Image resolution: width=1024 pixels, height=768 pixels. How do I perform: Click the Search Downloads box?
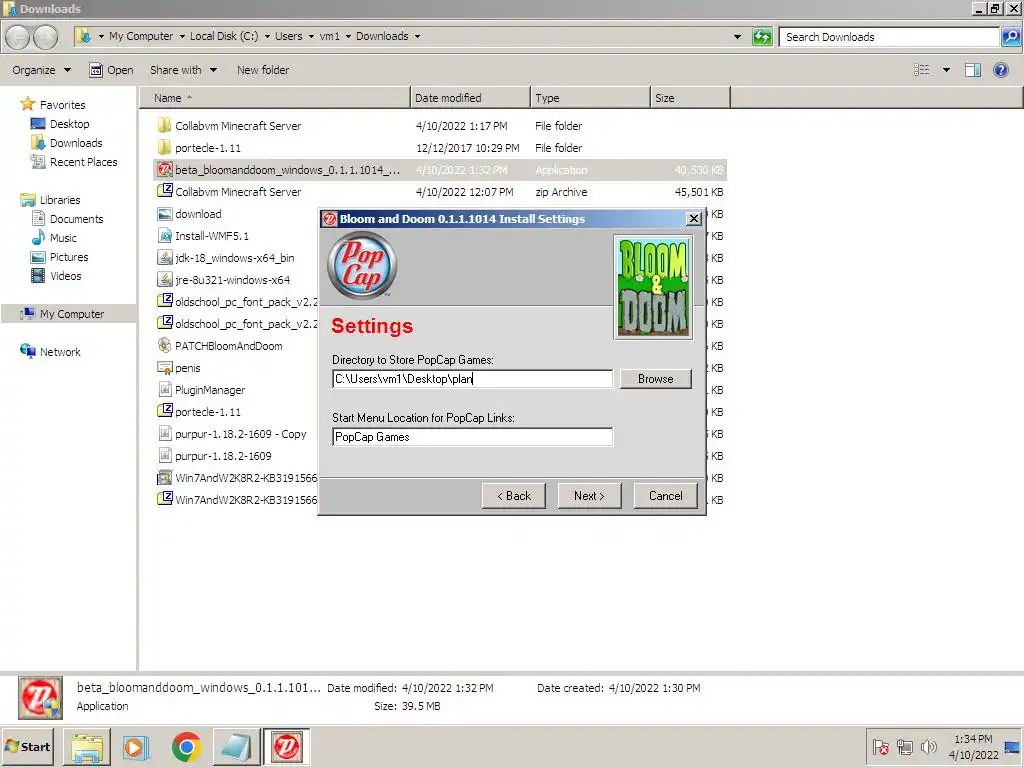tap(888, 37)
